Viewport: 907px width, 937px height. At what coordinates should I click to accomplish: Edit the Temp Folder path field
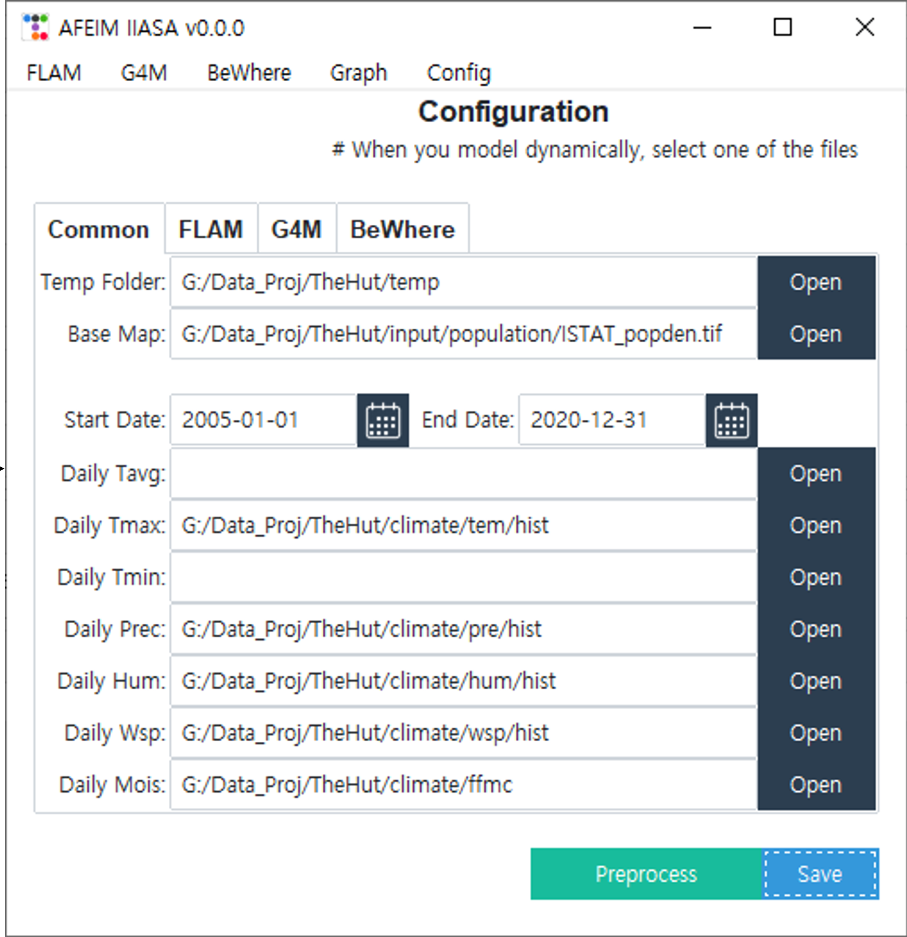click(464, 282)
